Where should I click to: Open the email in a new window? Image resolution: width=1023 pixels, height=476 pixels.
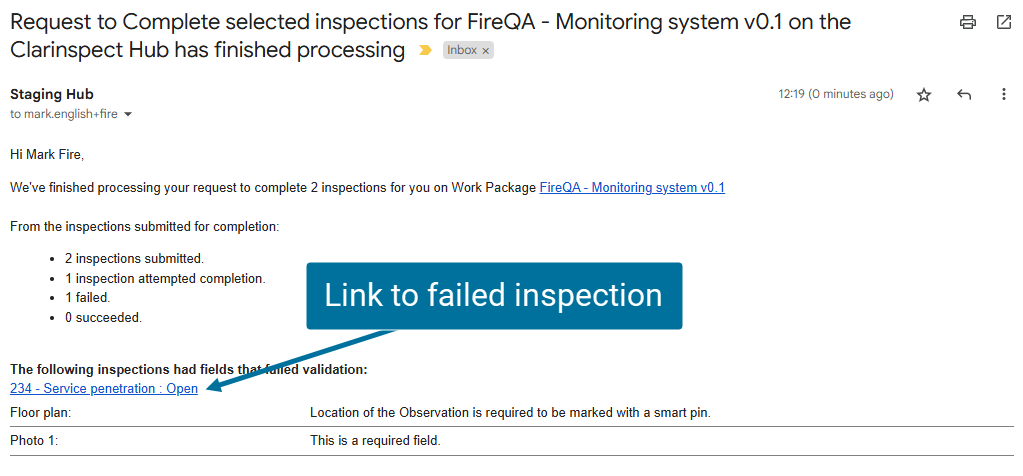pos(1004,22)
